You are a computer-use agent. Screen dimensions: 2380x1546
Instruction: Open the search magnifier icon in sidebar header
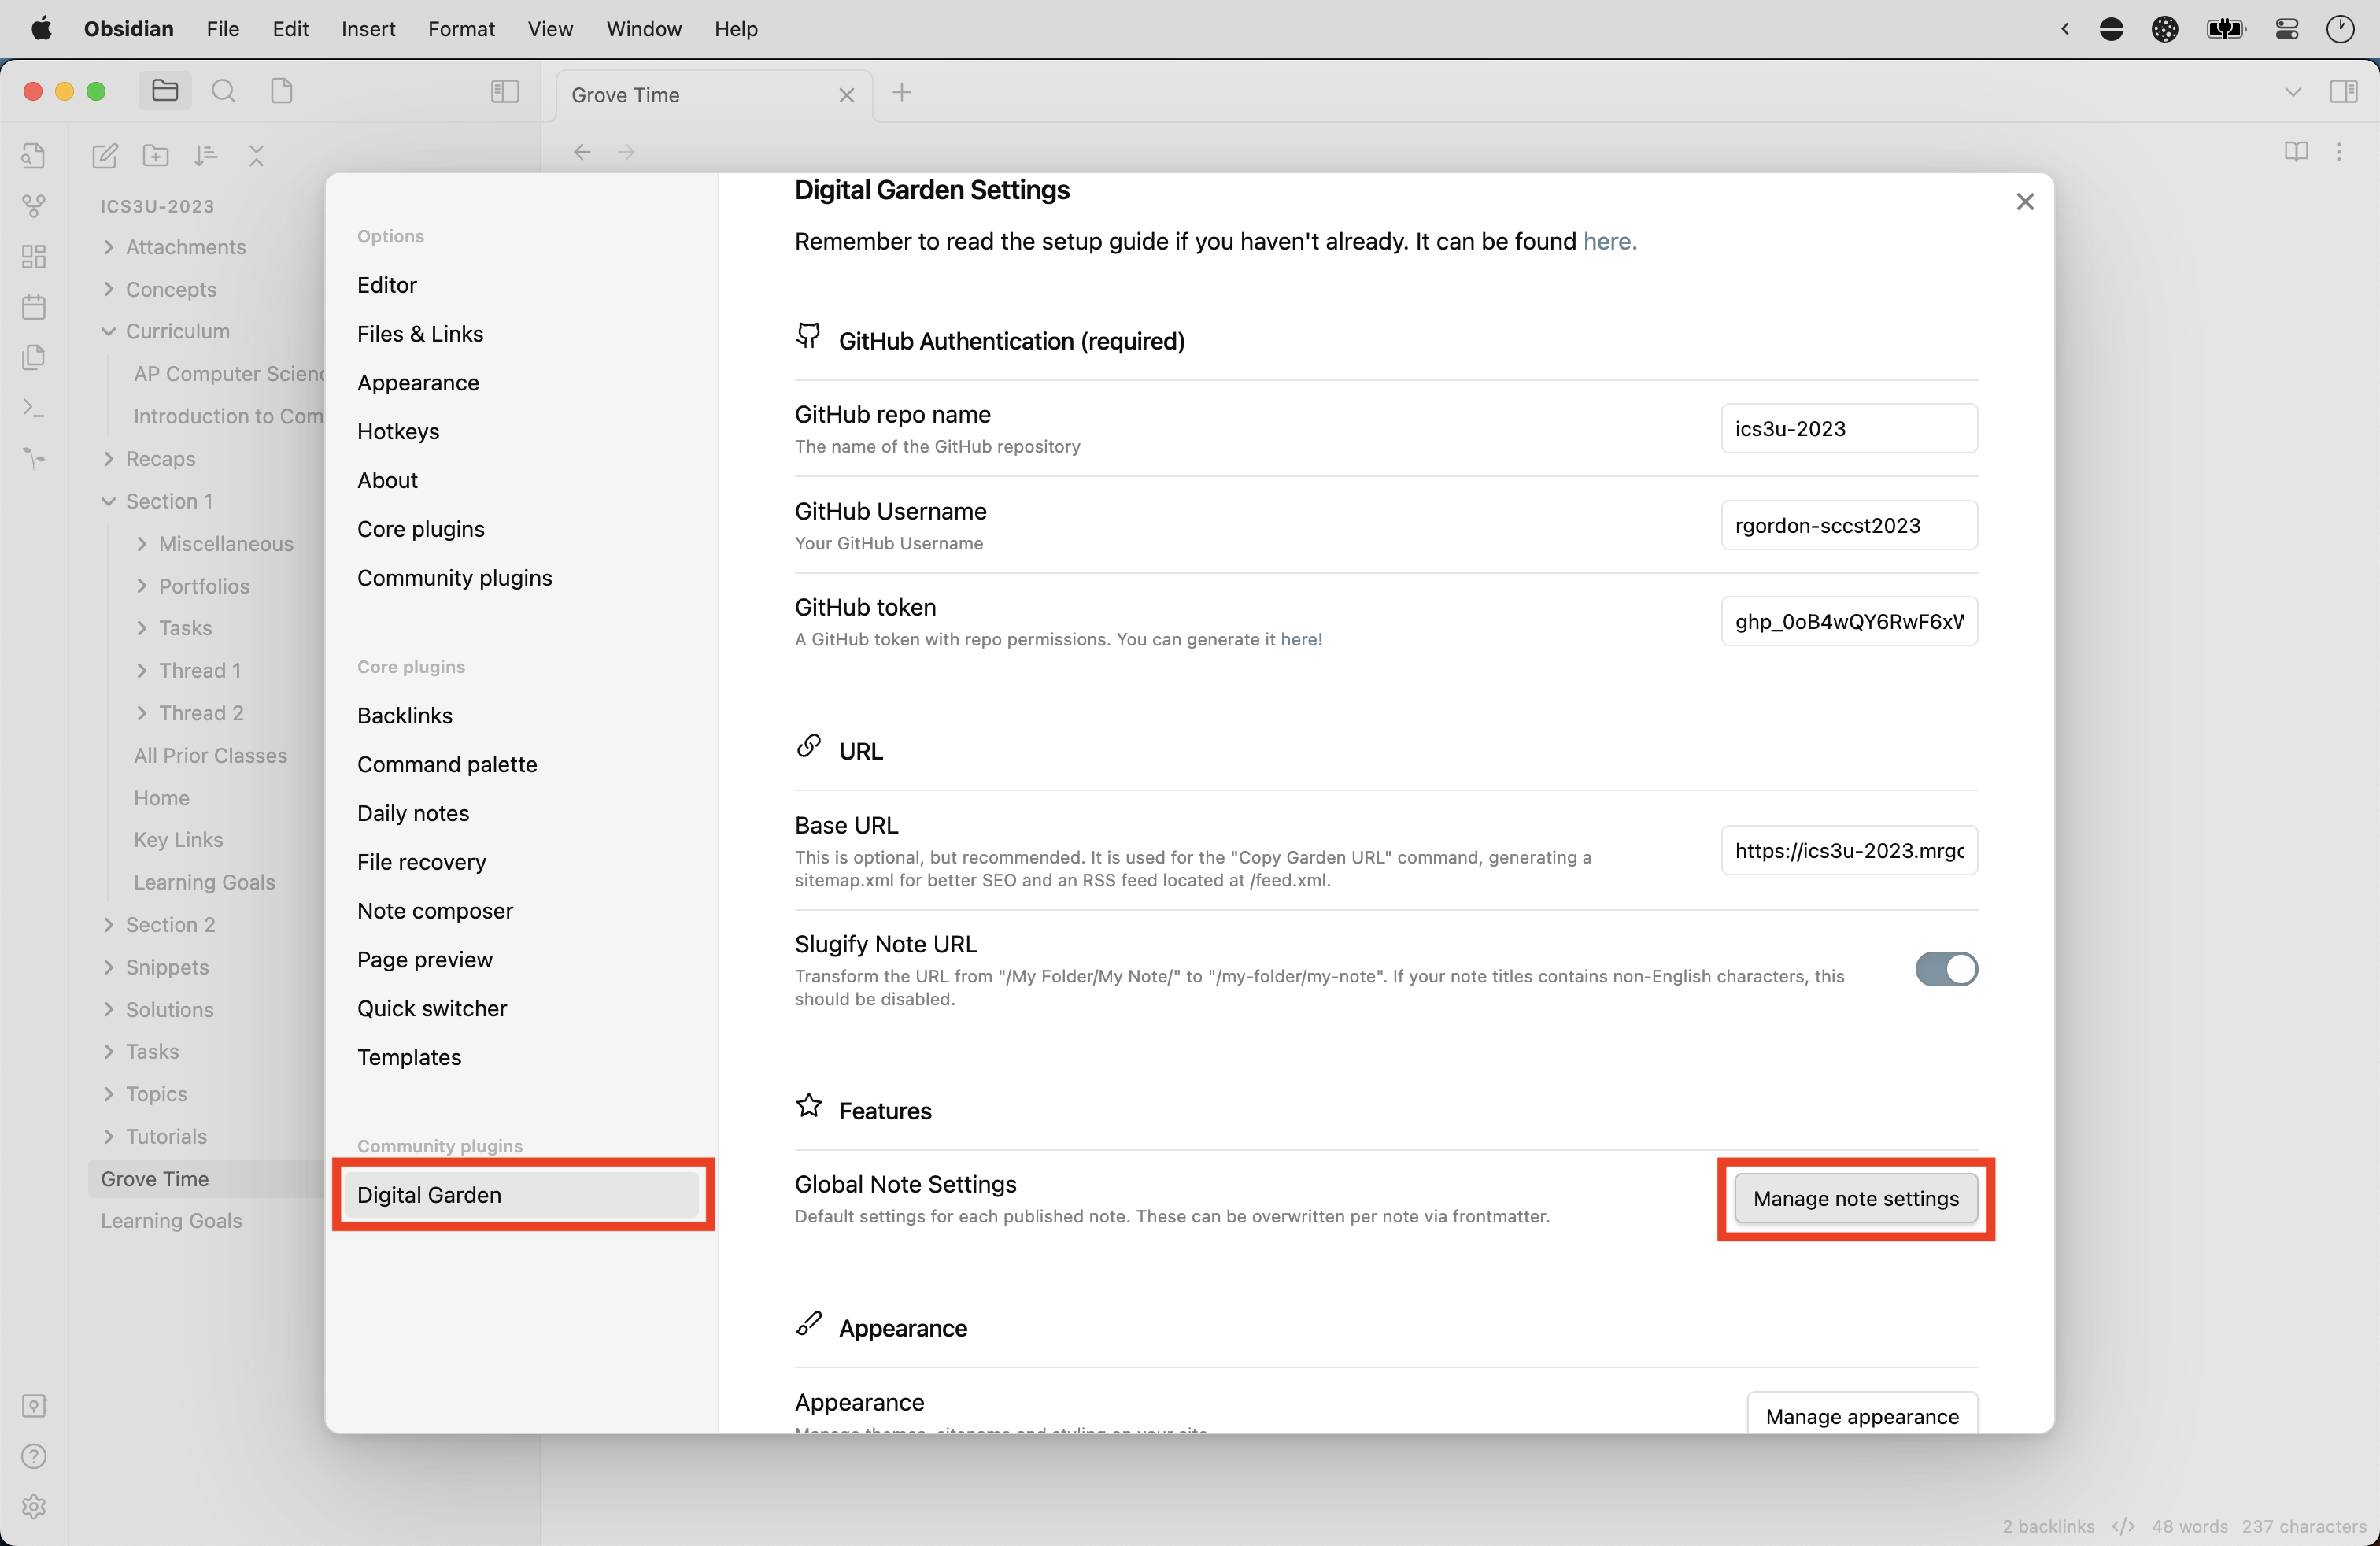[224, 92]
